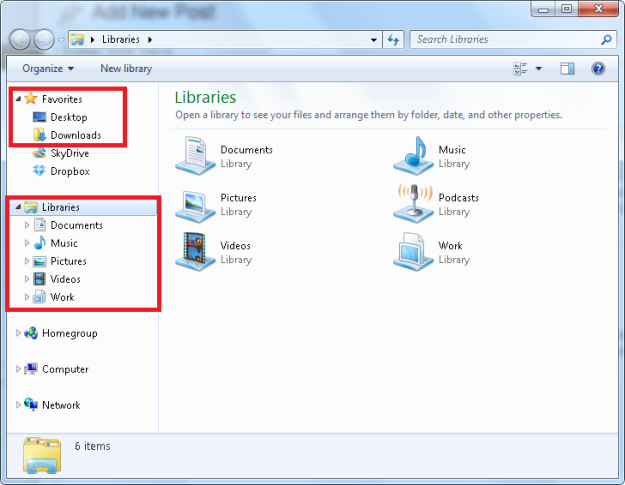The height and width of the screenshot is (485, 625).
Task: Select the Downloads folder icon in Favorites
Action: coord(39,135)
